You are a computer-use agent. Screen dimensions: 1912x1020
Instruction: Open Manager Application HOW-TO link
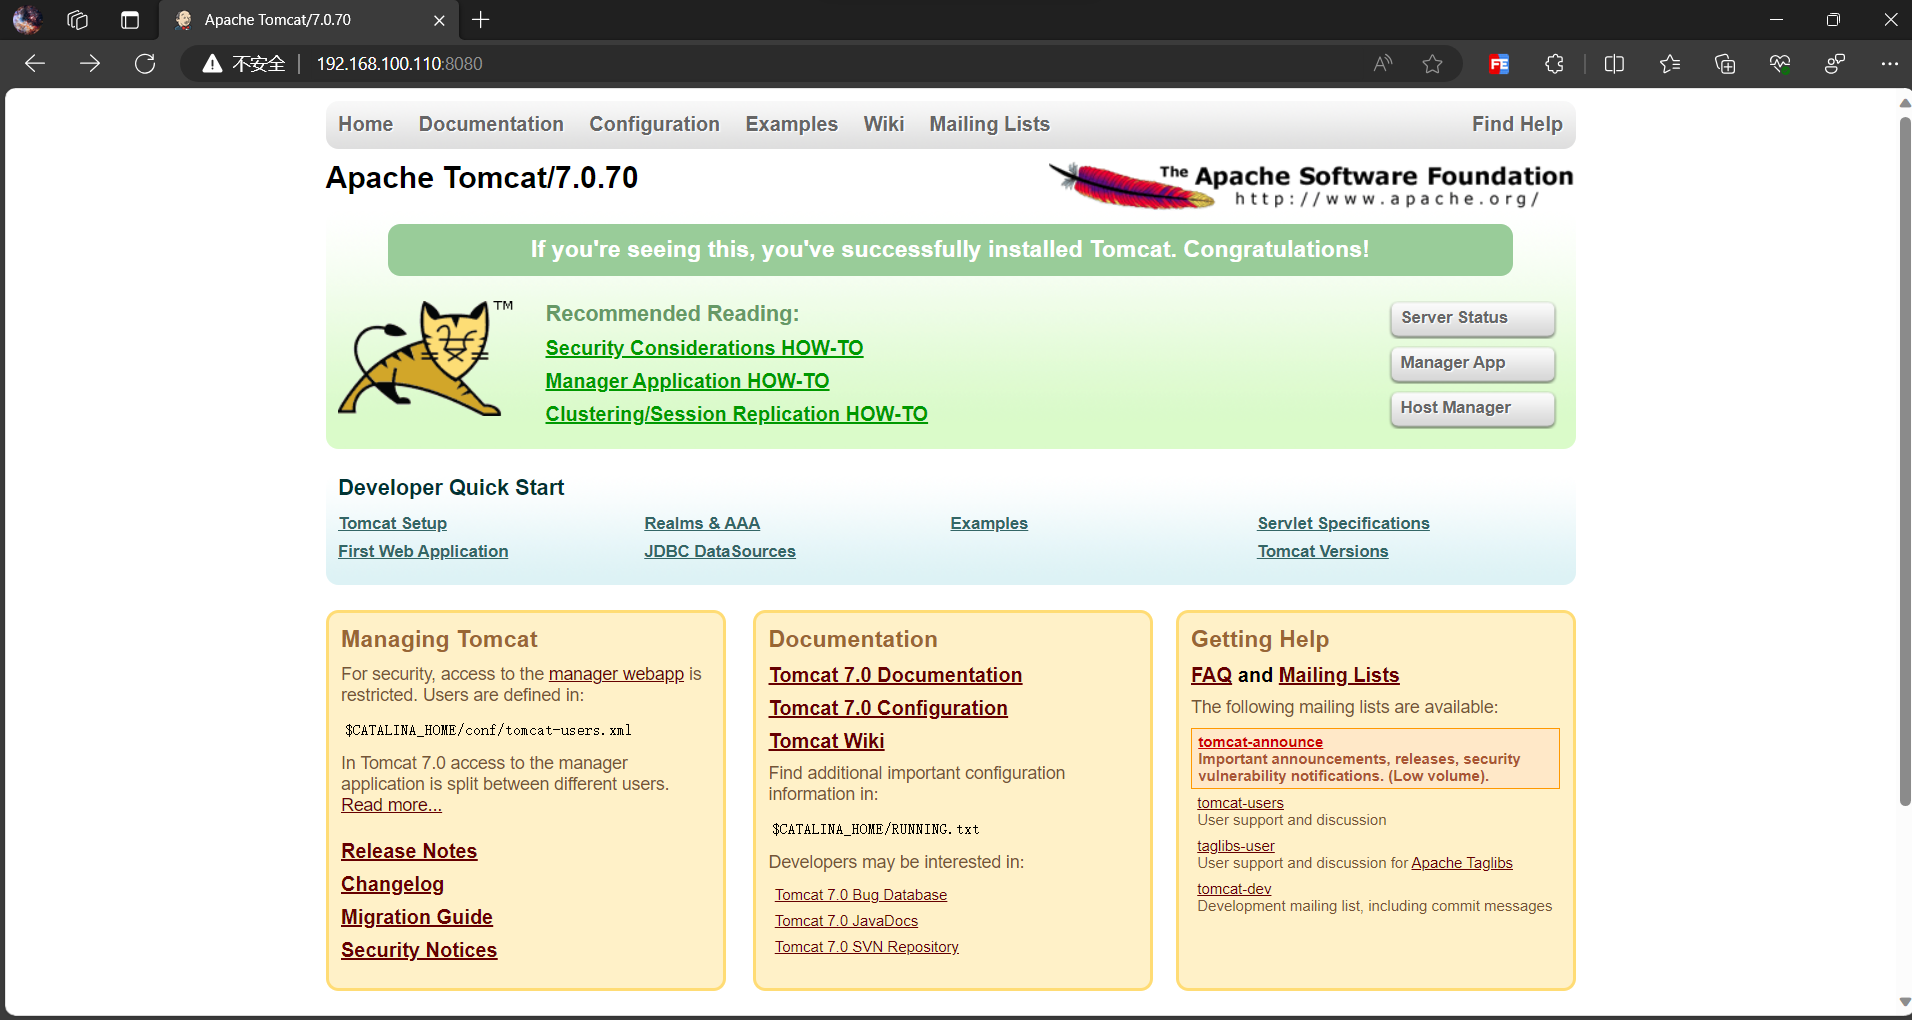[687, 381]
